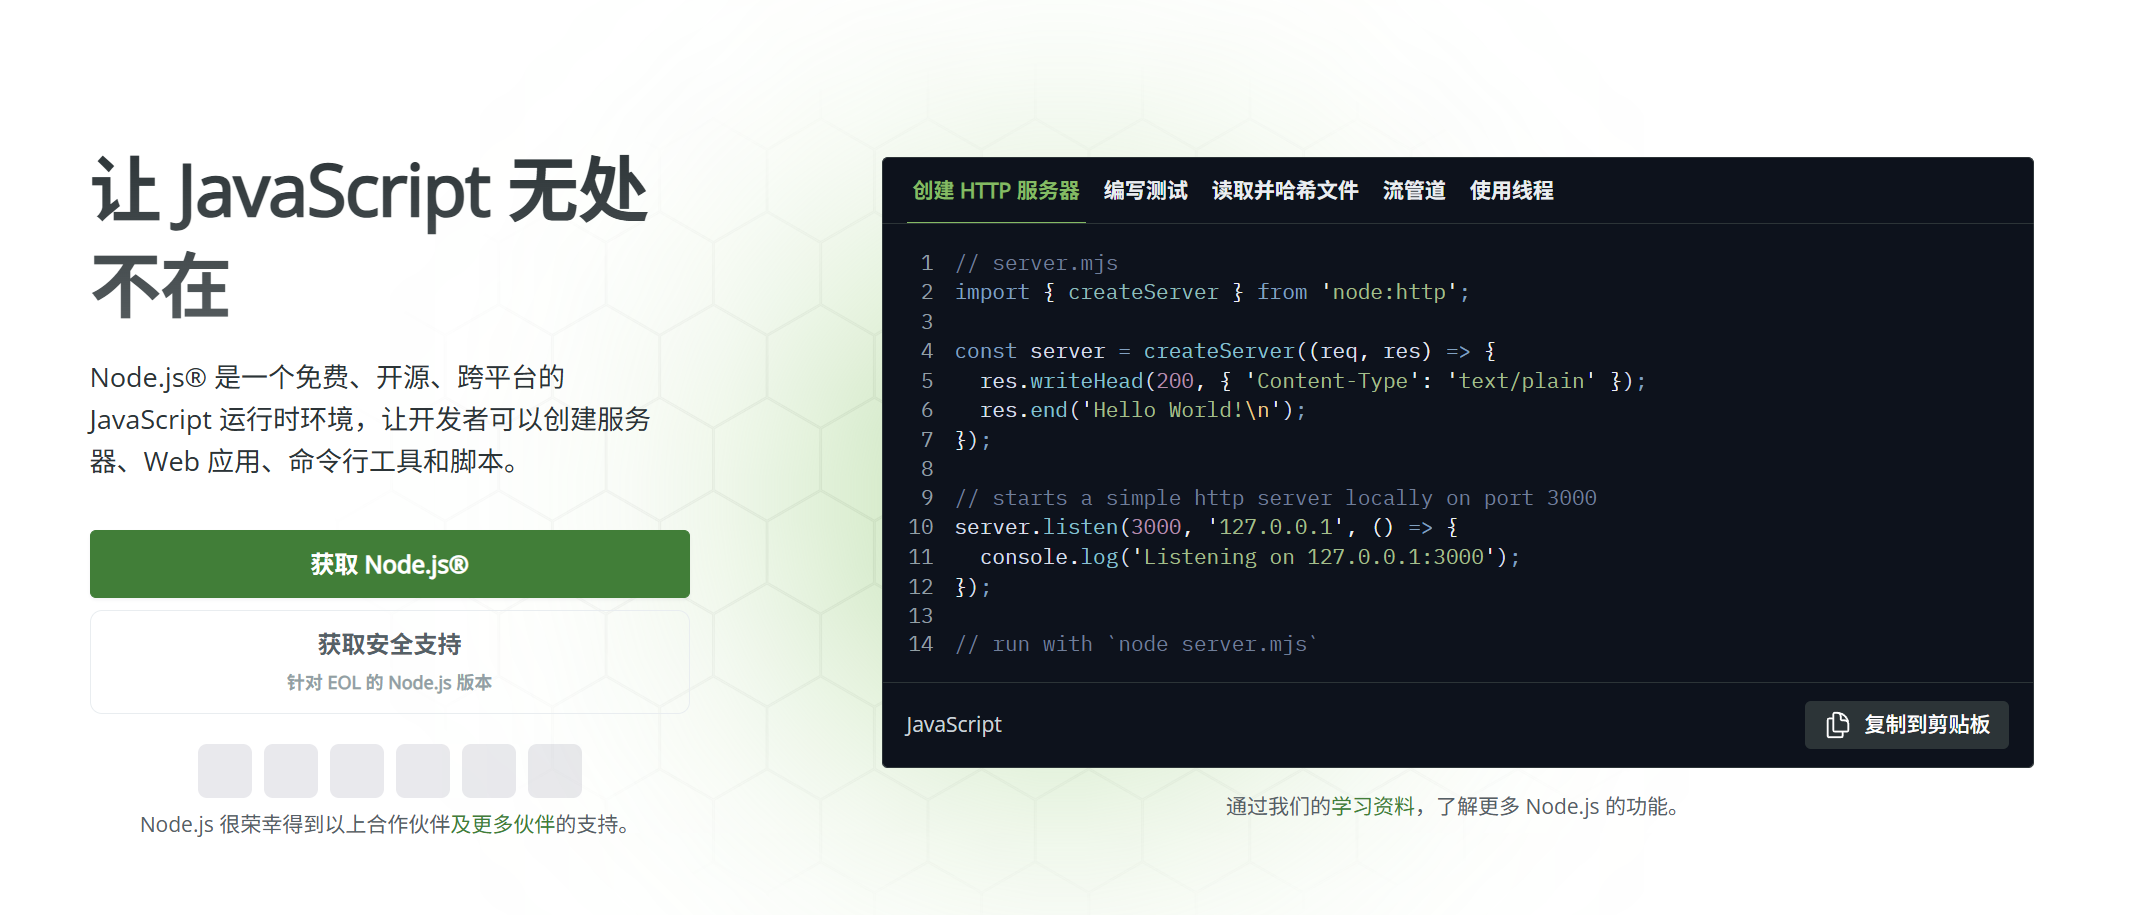2156x915 pixels.
Task: Switch to the 编写测试 tab
Action: 1146,190
